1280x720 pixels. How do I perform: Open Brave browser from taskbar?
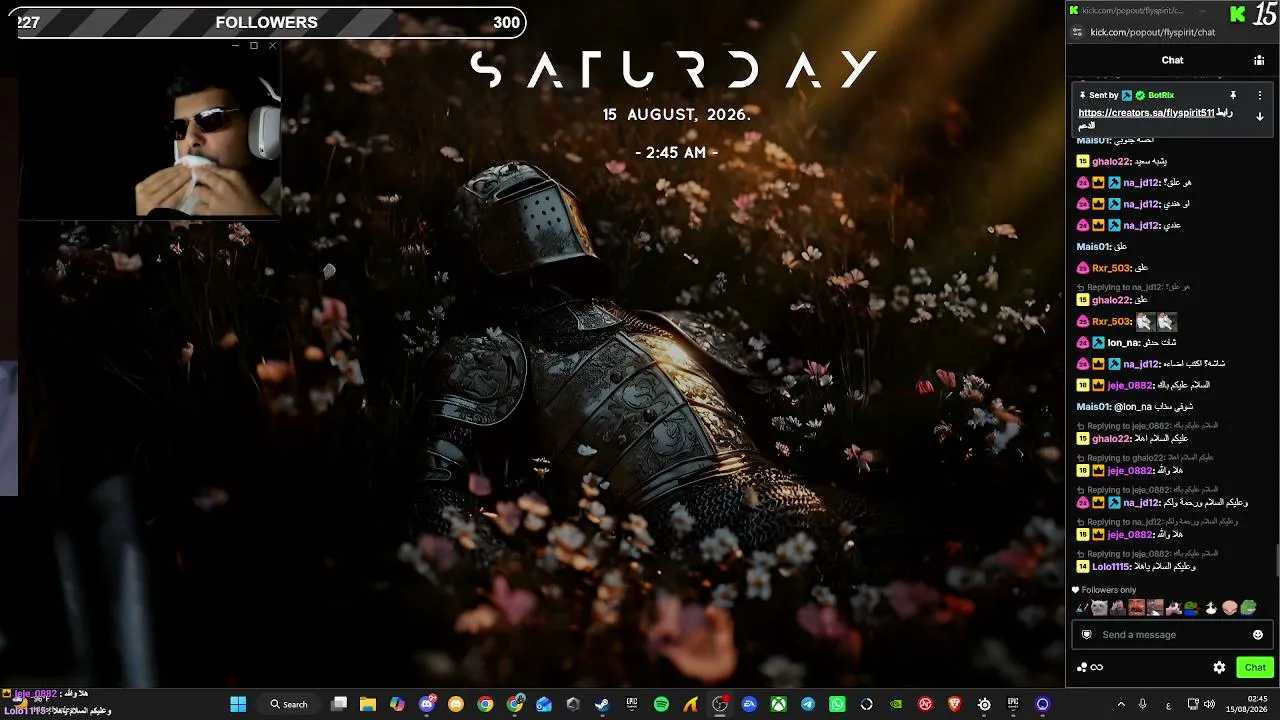[954, 704]
